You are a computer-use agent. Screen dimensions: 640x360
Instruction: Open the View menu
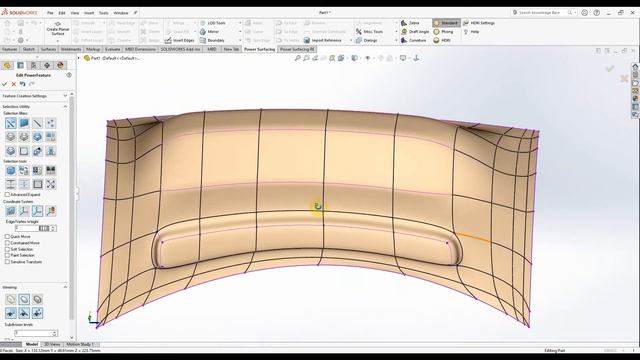pyautogui.click(x=75, y=13)
